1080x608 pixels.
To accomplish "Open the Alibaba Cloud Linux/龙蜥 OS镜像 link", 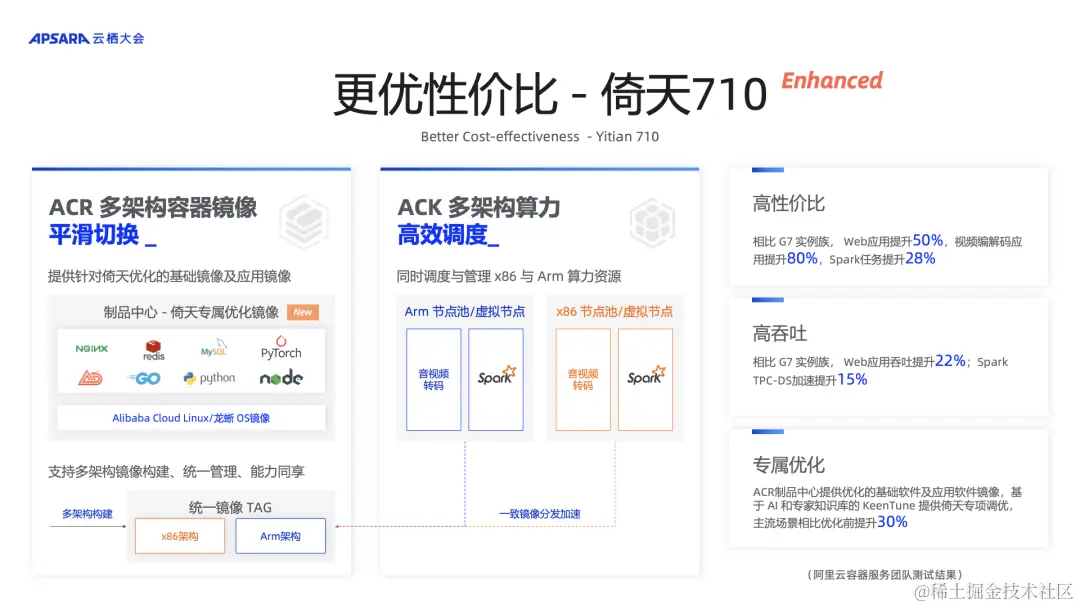I will [192, 418].
